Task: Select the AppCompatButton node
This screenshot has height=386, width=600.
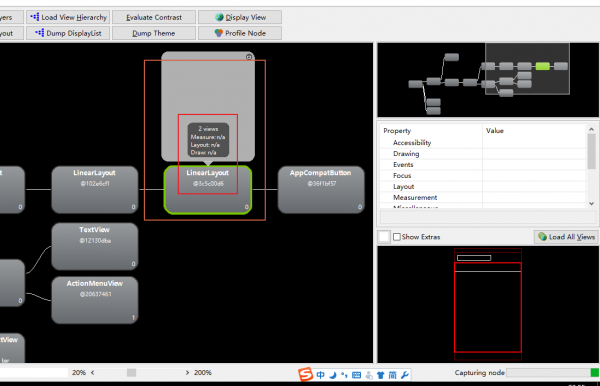Action: (x=321, y=190)
